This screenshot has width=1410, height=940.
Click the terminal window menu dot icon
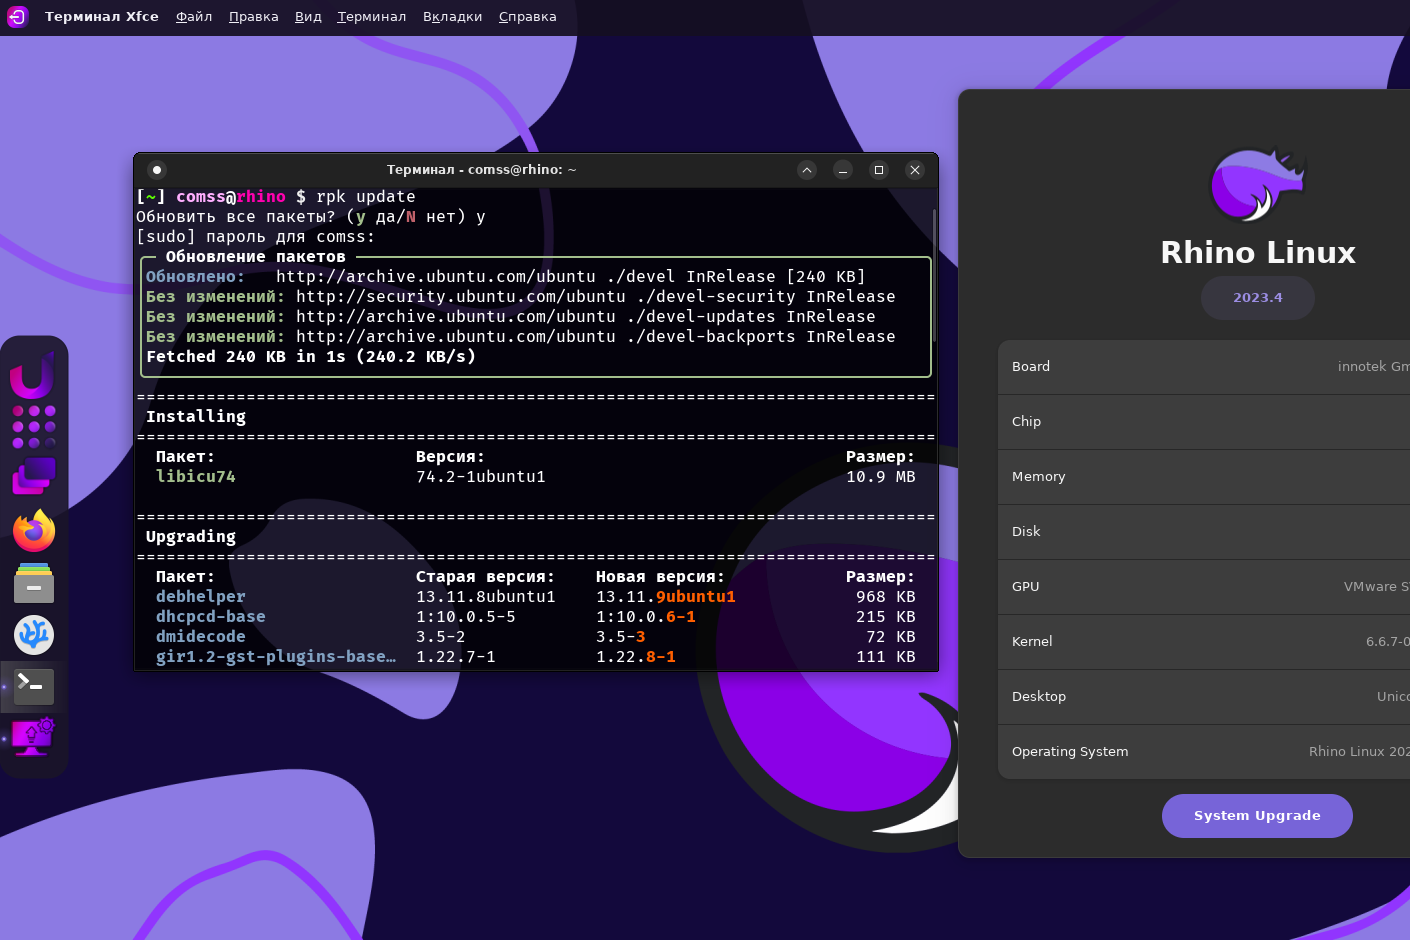coord(157,170)
